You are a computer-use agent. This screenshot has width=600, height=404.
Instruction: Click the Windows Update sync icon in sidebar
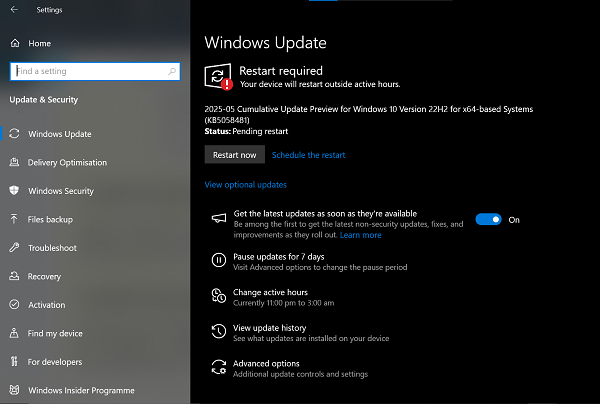click(14, 134)
